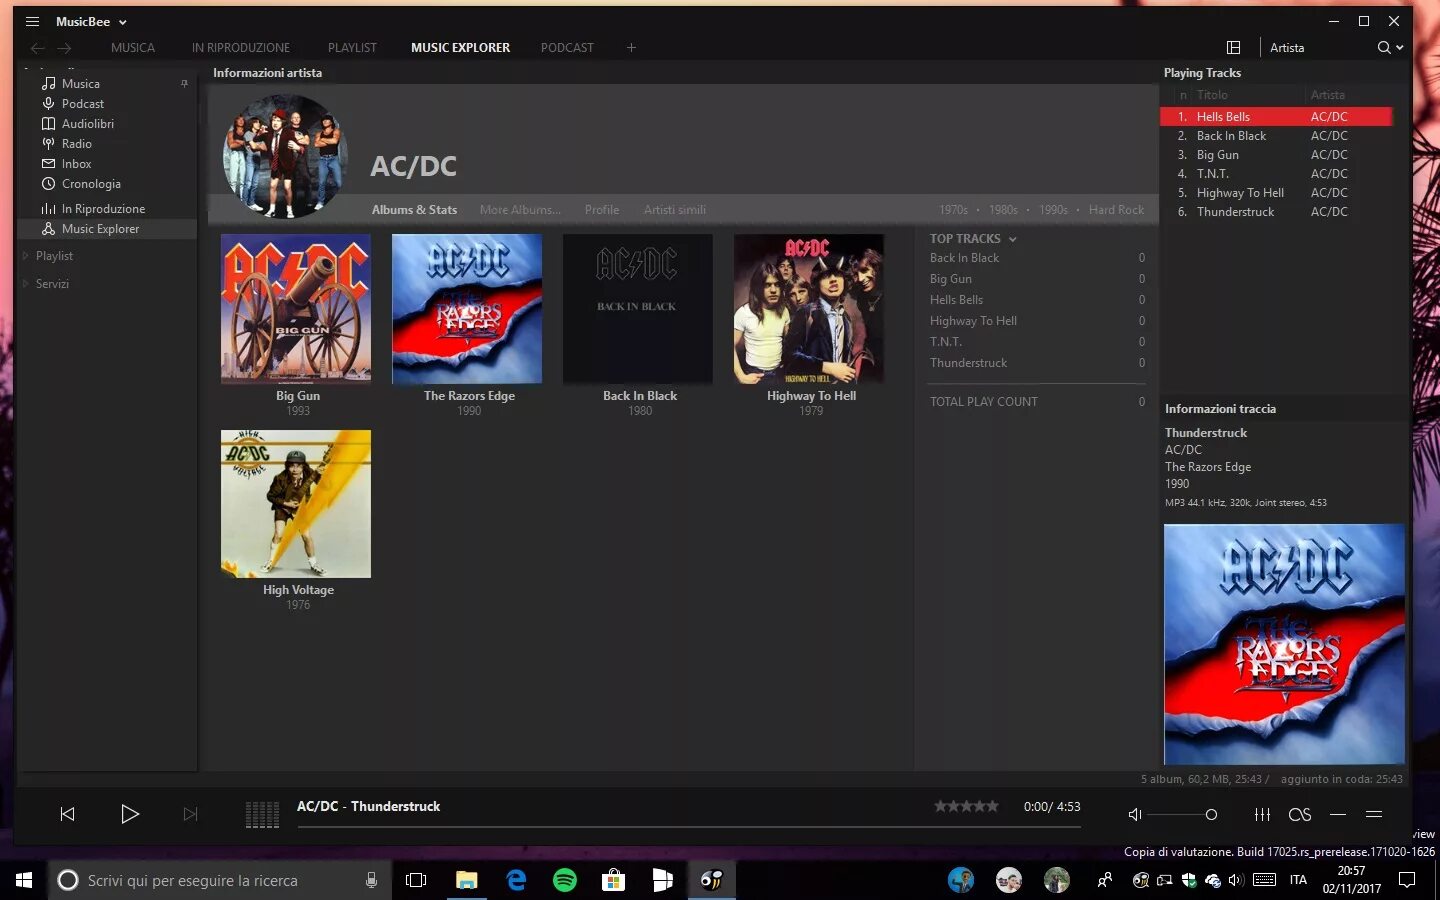Screen dimensions: 1440x900
Task: Skip to previous track
Action: [67, 814]
